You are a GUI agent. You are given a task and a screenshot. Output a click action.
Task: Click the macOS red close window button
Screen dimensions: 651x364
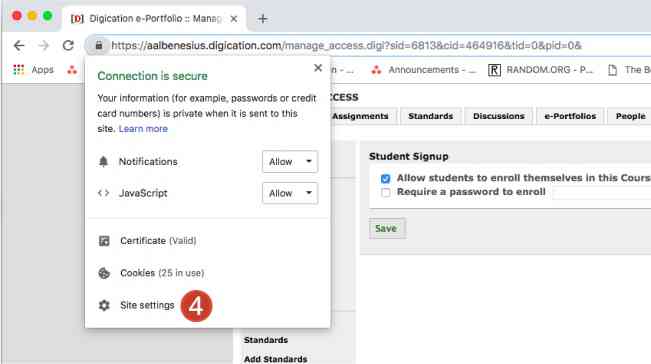[17, 16]
